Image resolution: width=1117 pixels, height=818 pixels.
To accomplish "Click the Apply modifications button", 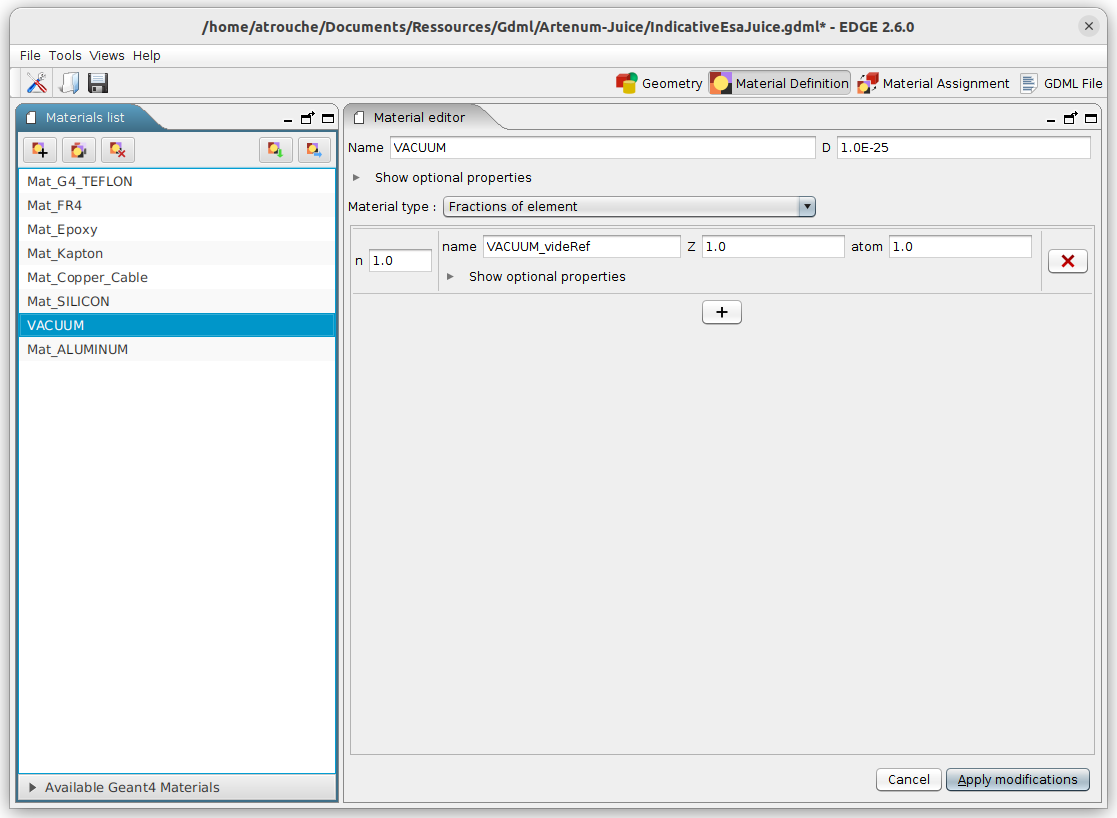I will (1017, 779).
